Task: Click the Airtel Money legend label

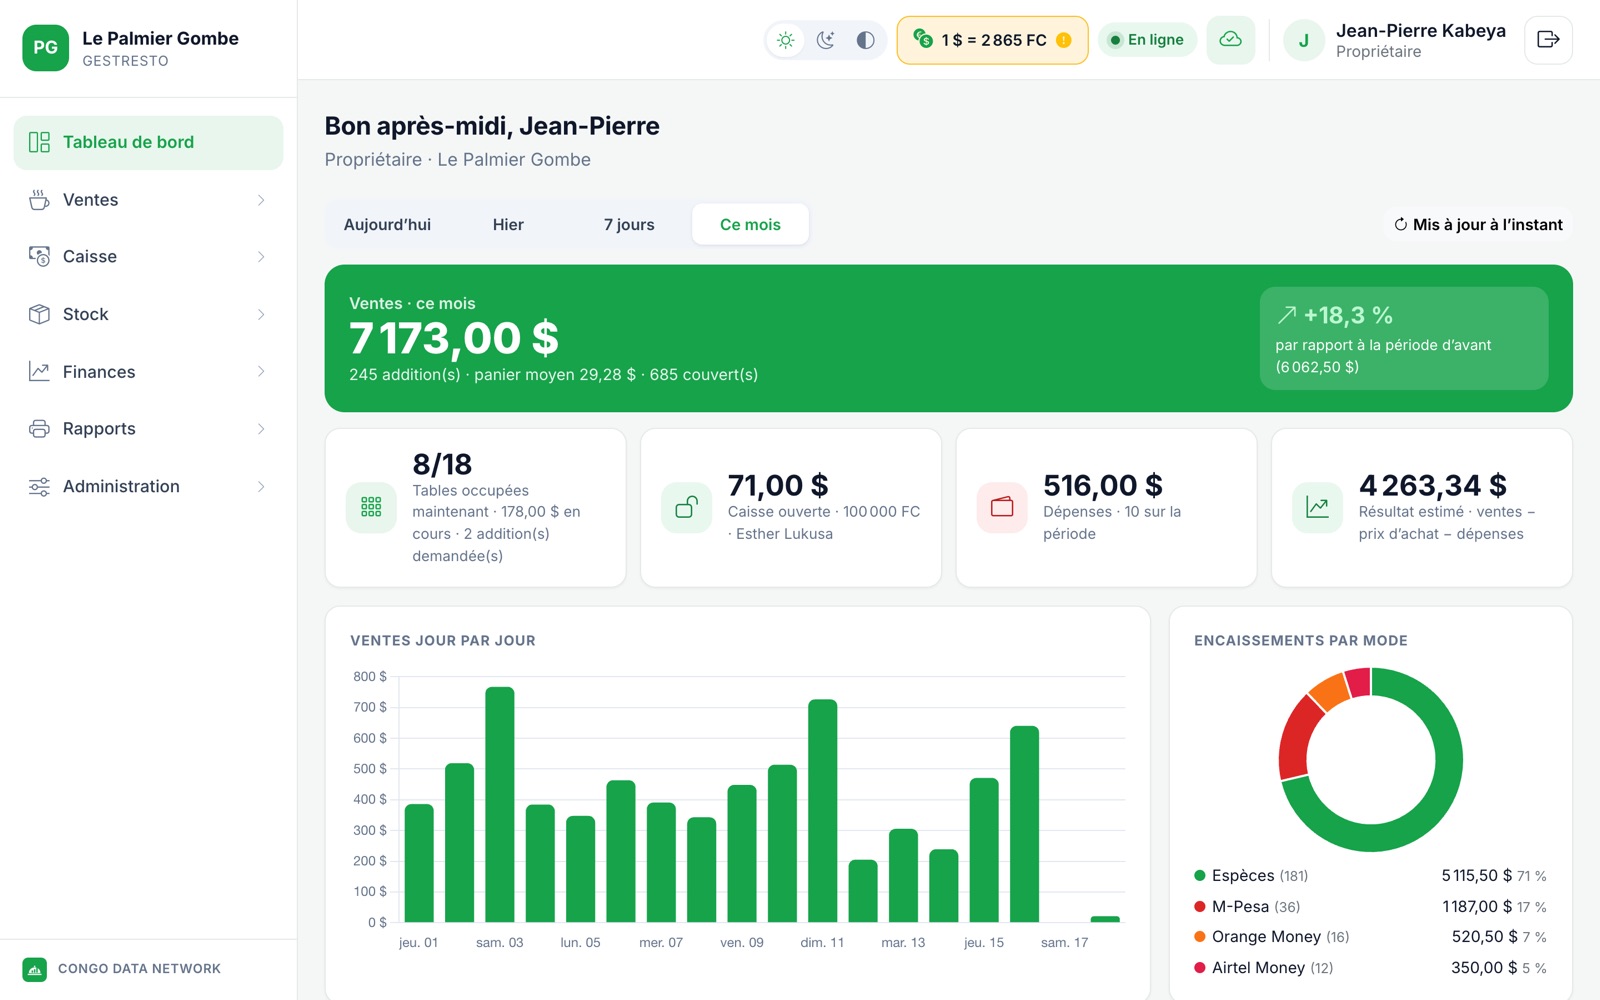Action: 1258,968
